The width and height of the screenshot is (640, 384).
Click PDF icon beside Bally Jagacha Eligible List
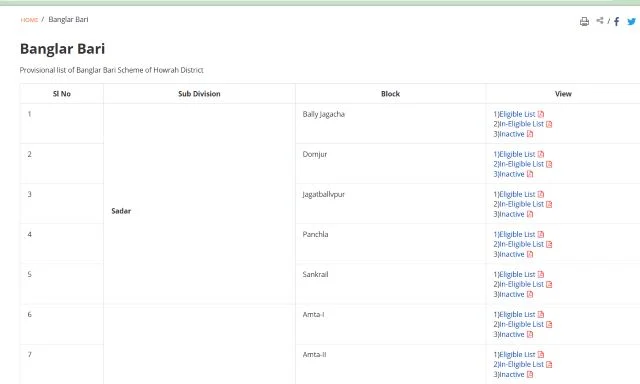coord(541,114)
